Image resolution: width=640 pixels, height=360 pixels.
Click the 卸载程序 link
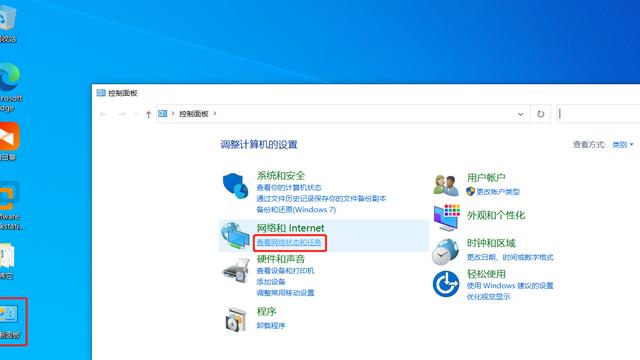(x=271, y=325)
